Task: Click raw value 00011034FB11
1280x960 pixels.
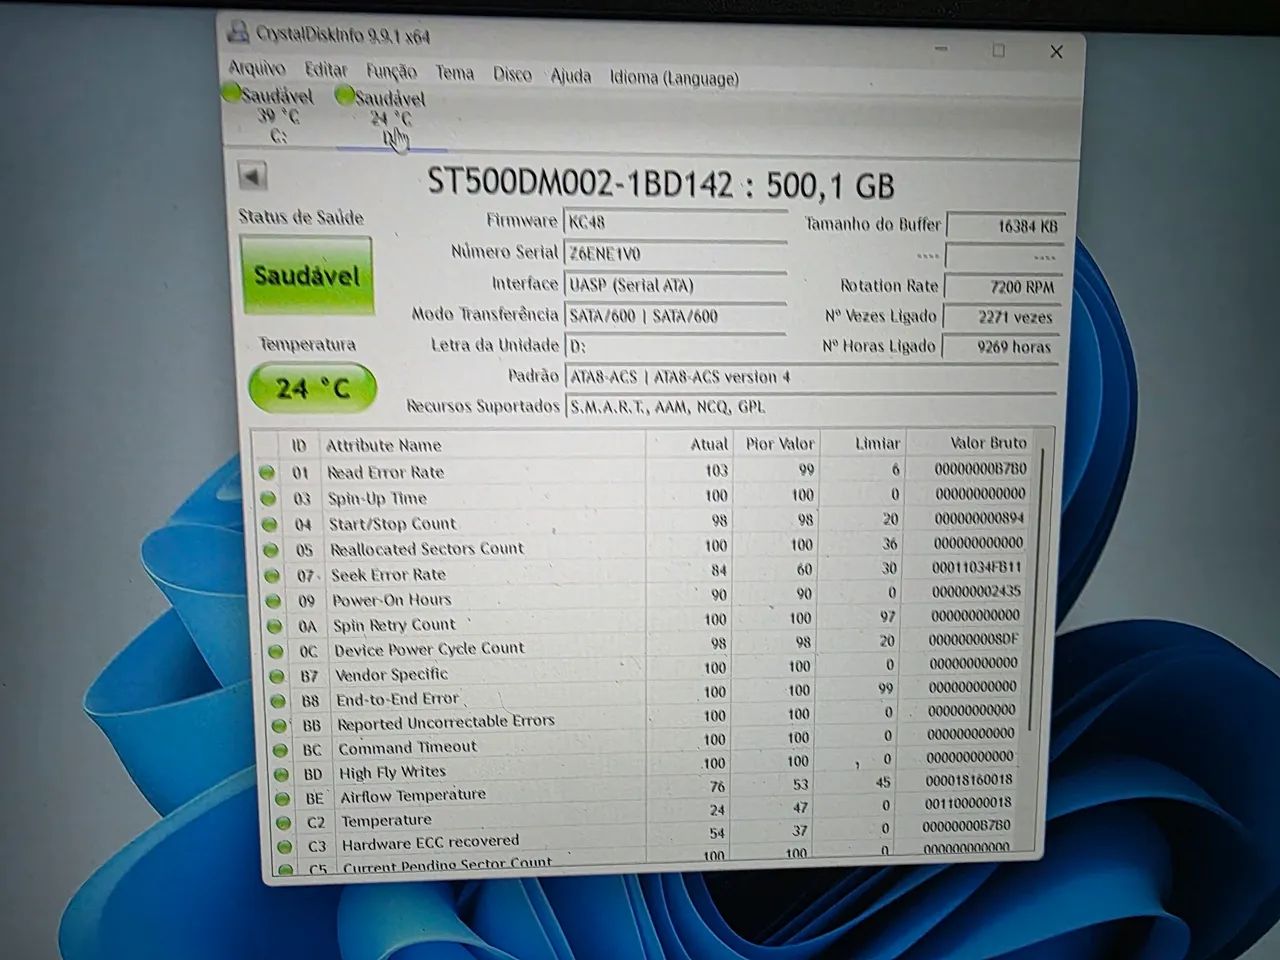Action: [x=977, y=567]
